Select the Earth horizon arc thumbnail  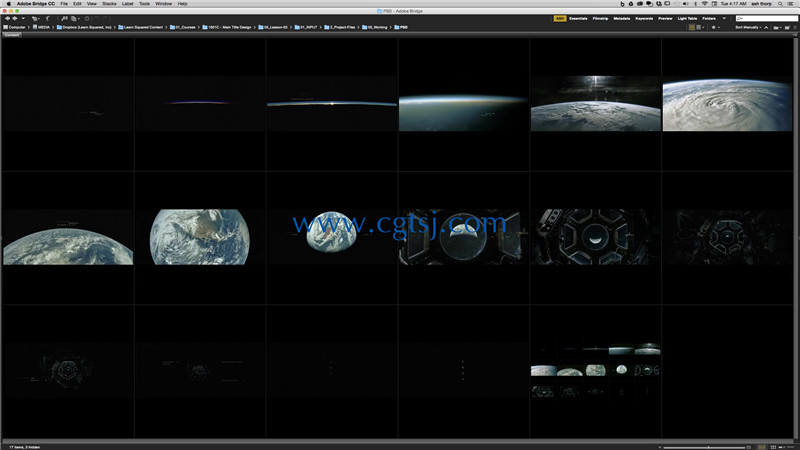coord(68,237)
